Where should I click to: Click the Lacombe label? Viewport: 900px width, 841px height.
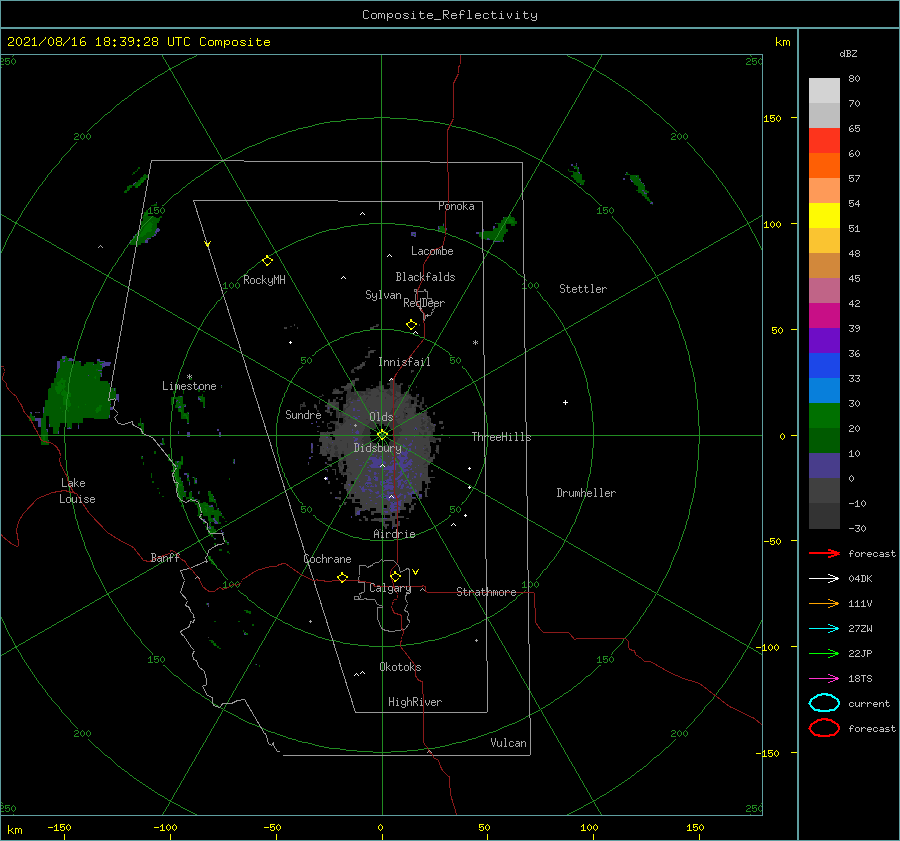pos(432,251)
